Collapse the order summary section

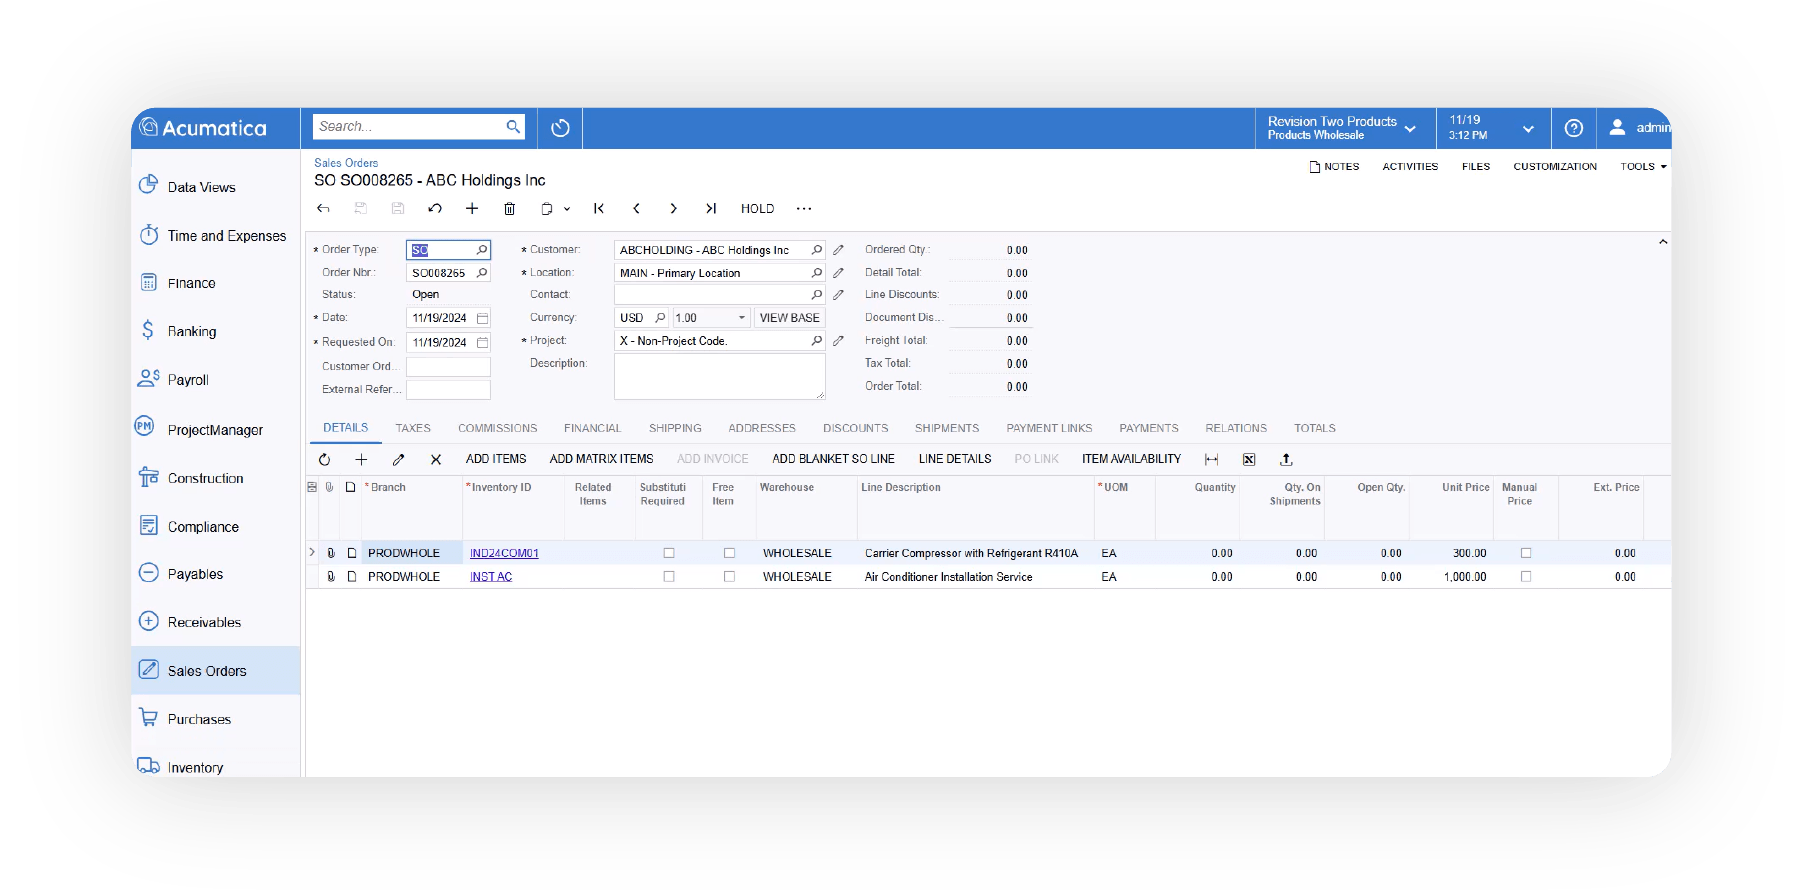pos(1663,242)
